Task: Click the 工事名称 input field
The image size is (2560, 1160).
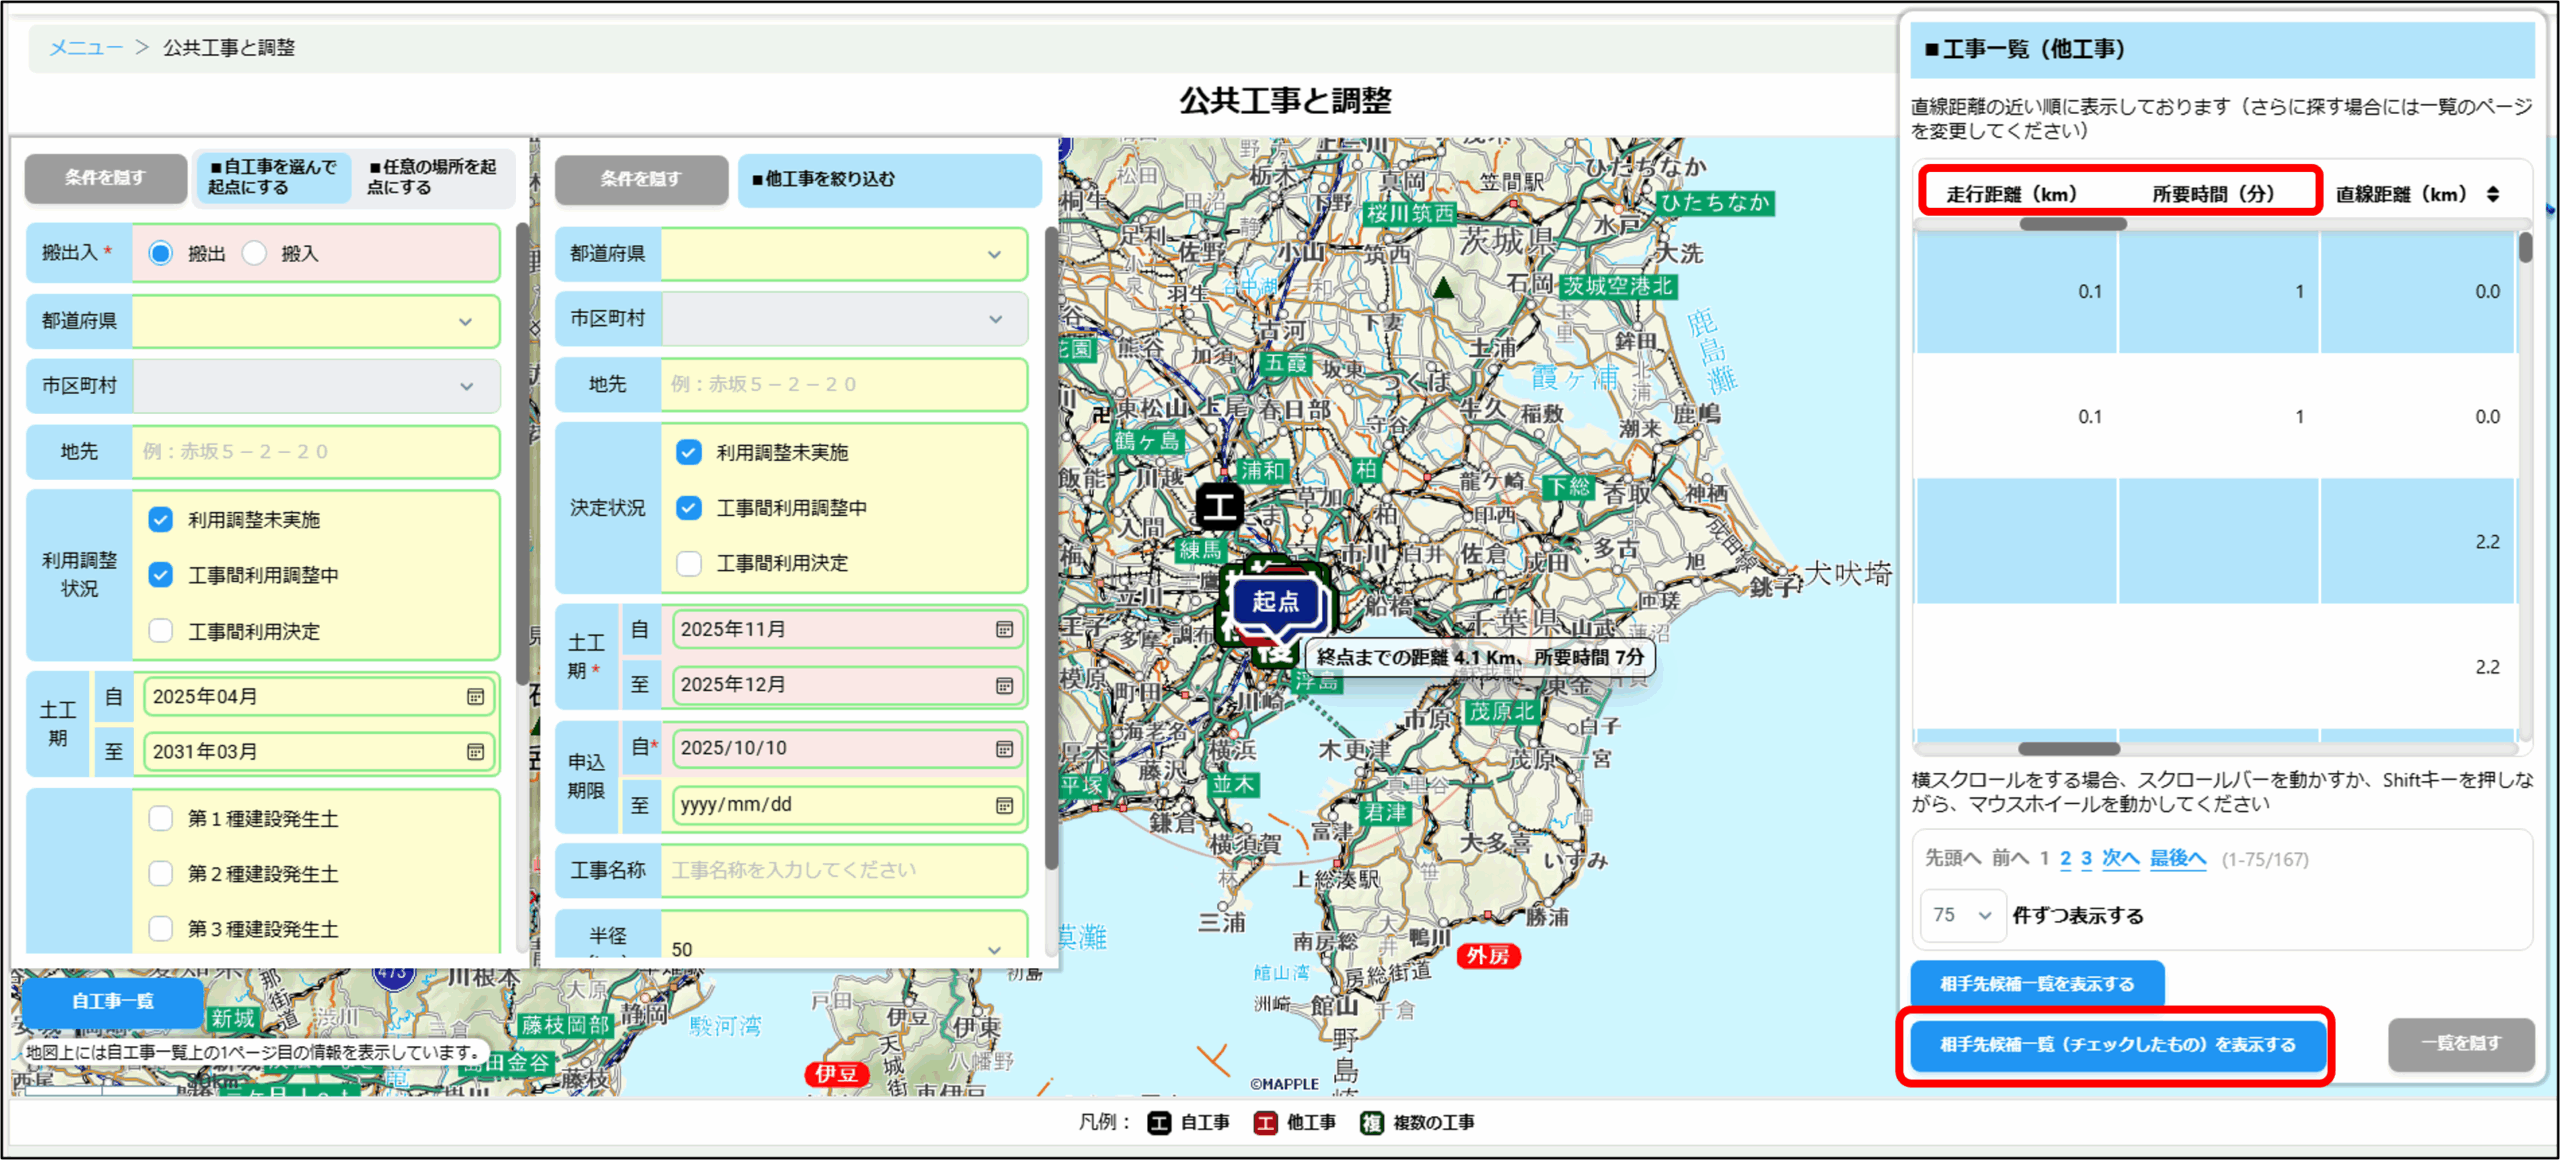Action: coord(843,870)
